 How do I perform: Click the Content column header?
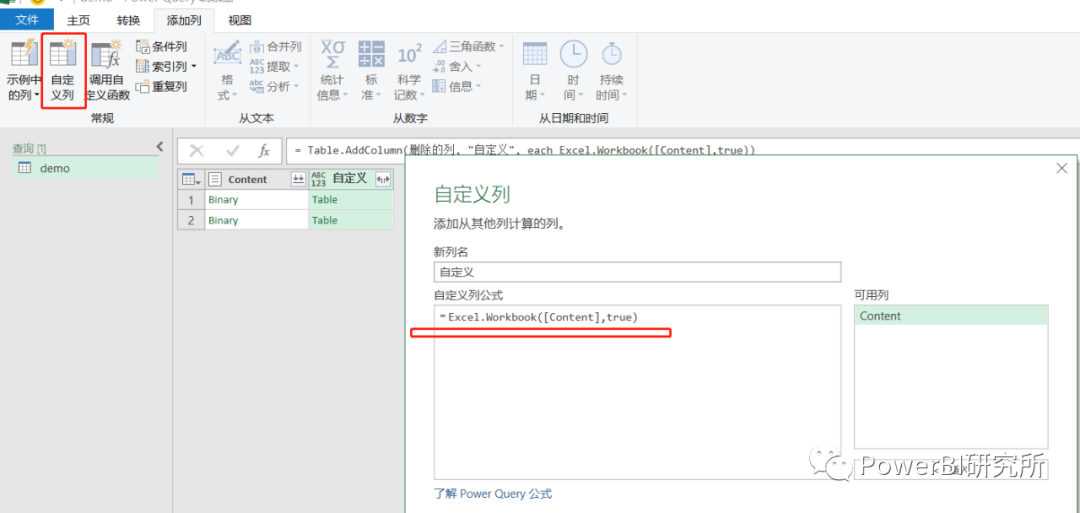[x=247, y=179]
